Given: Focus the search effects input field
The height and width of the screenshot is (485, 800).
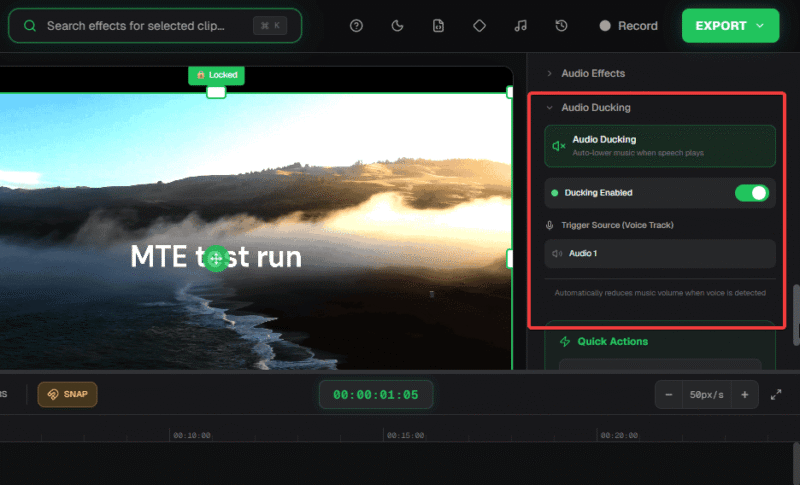Looking at the screenshot, I should point(155,25).
